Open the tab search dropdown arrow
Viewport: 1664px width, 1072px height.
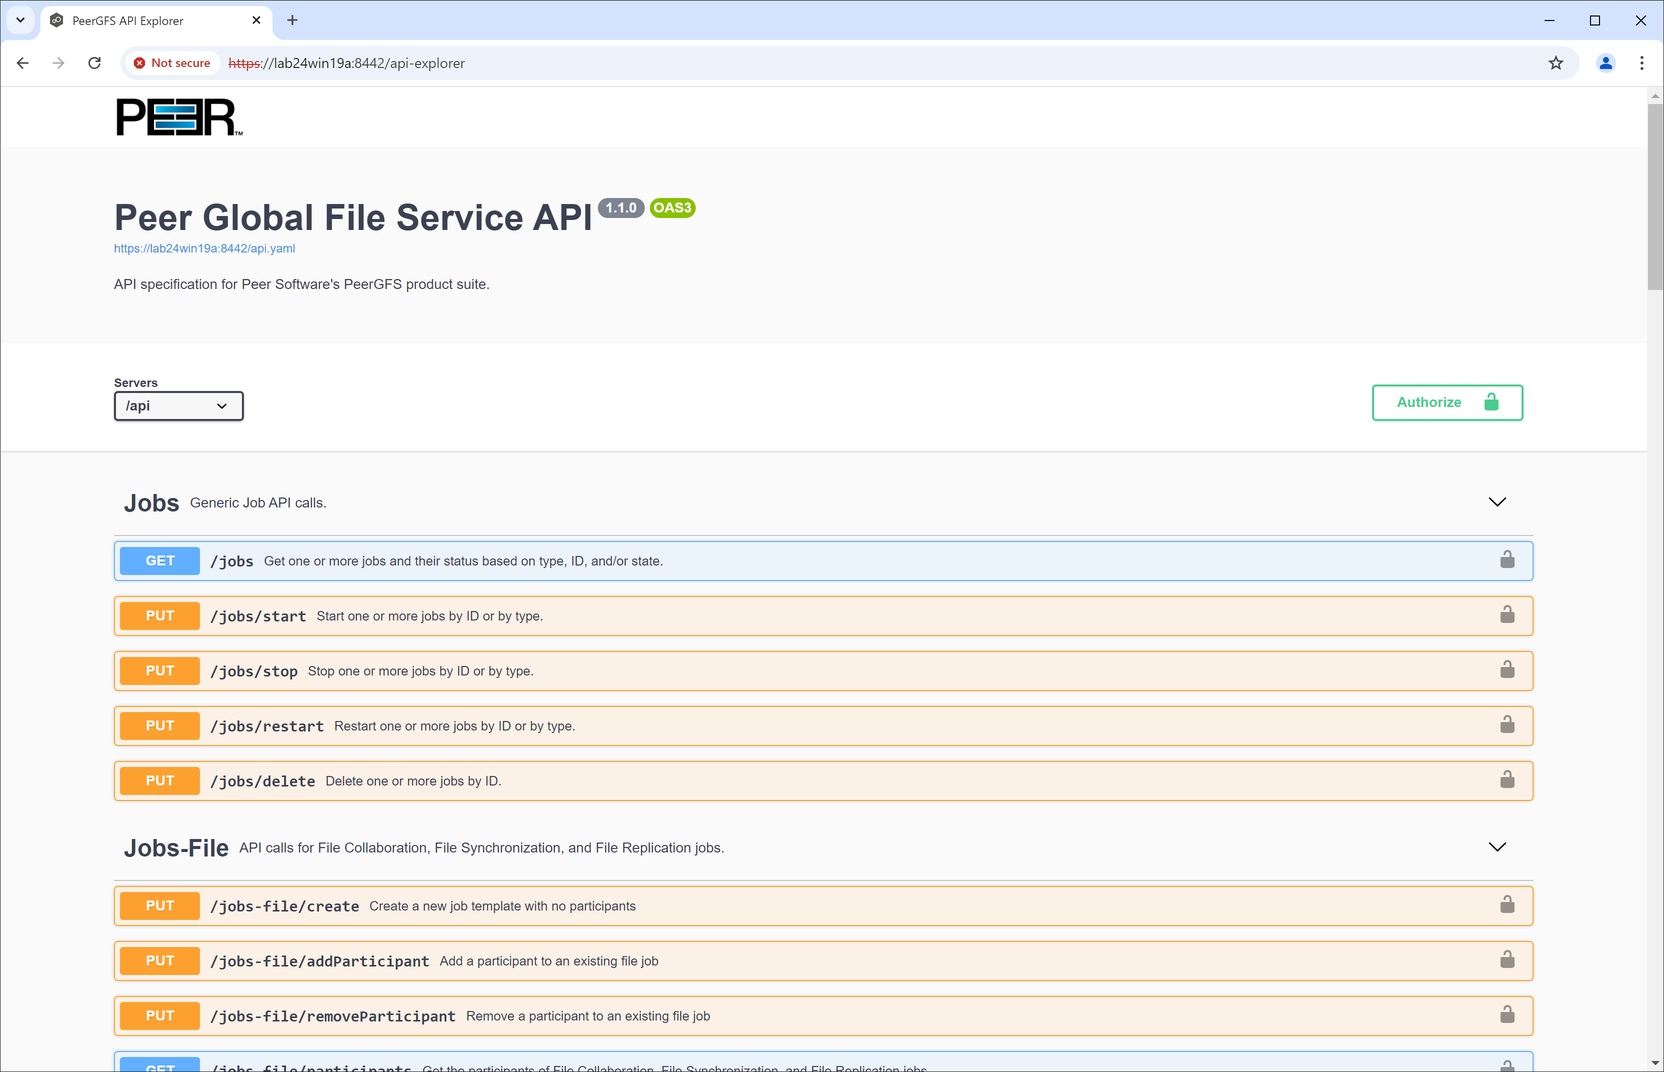pyautogui.click(x=20, y=20)
